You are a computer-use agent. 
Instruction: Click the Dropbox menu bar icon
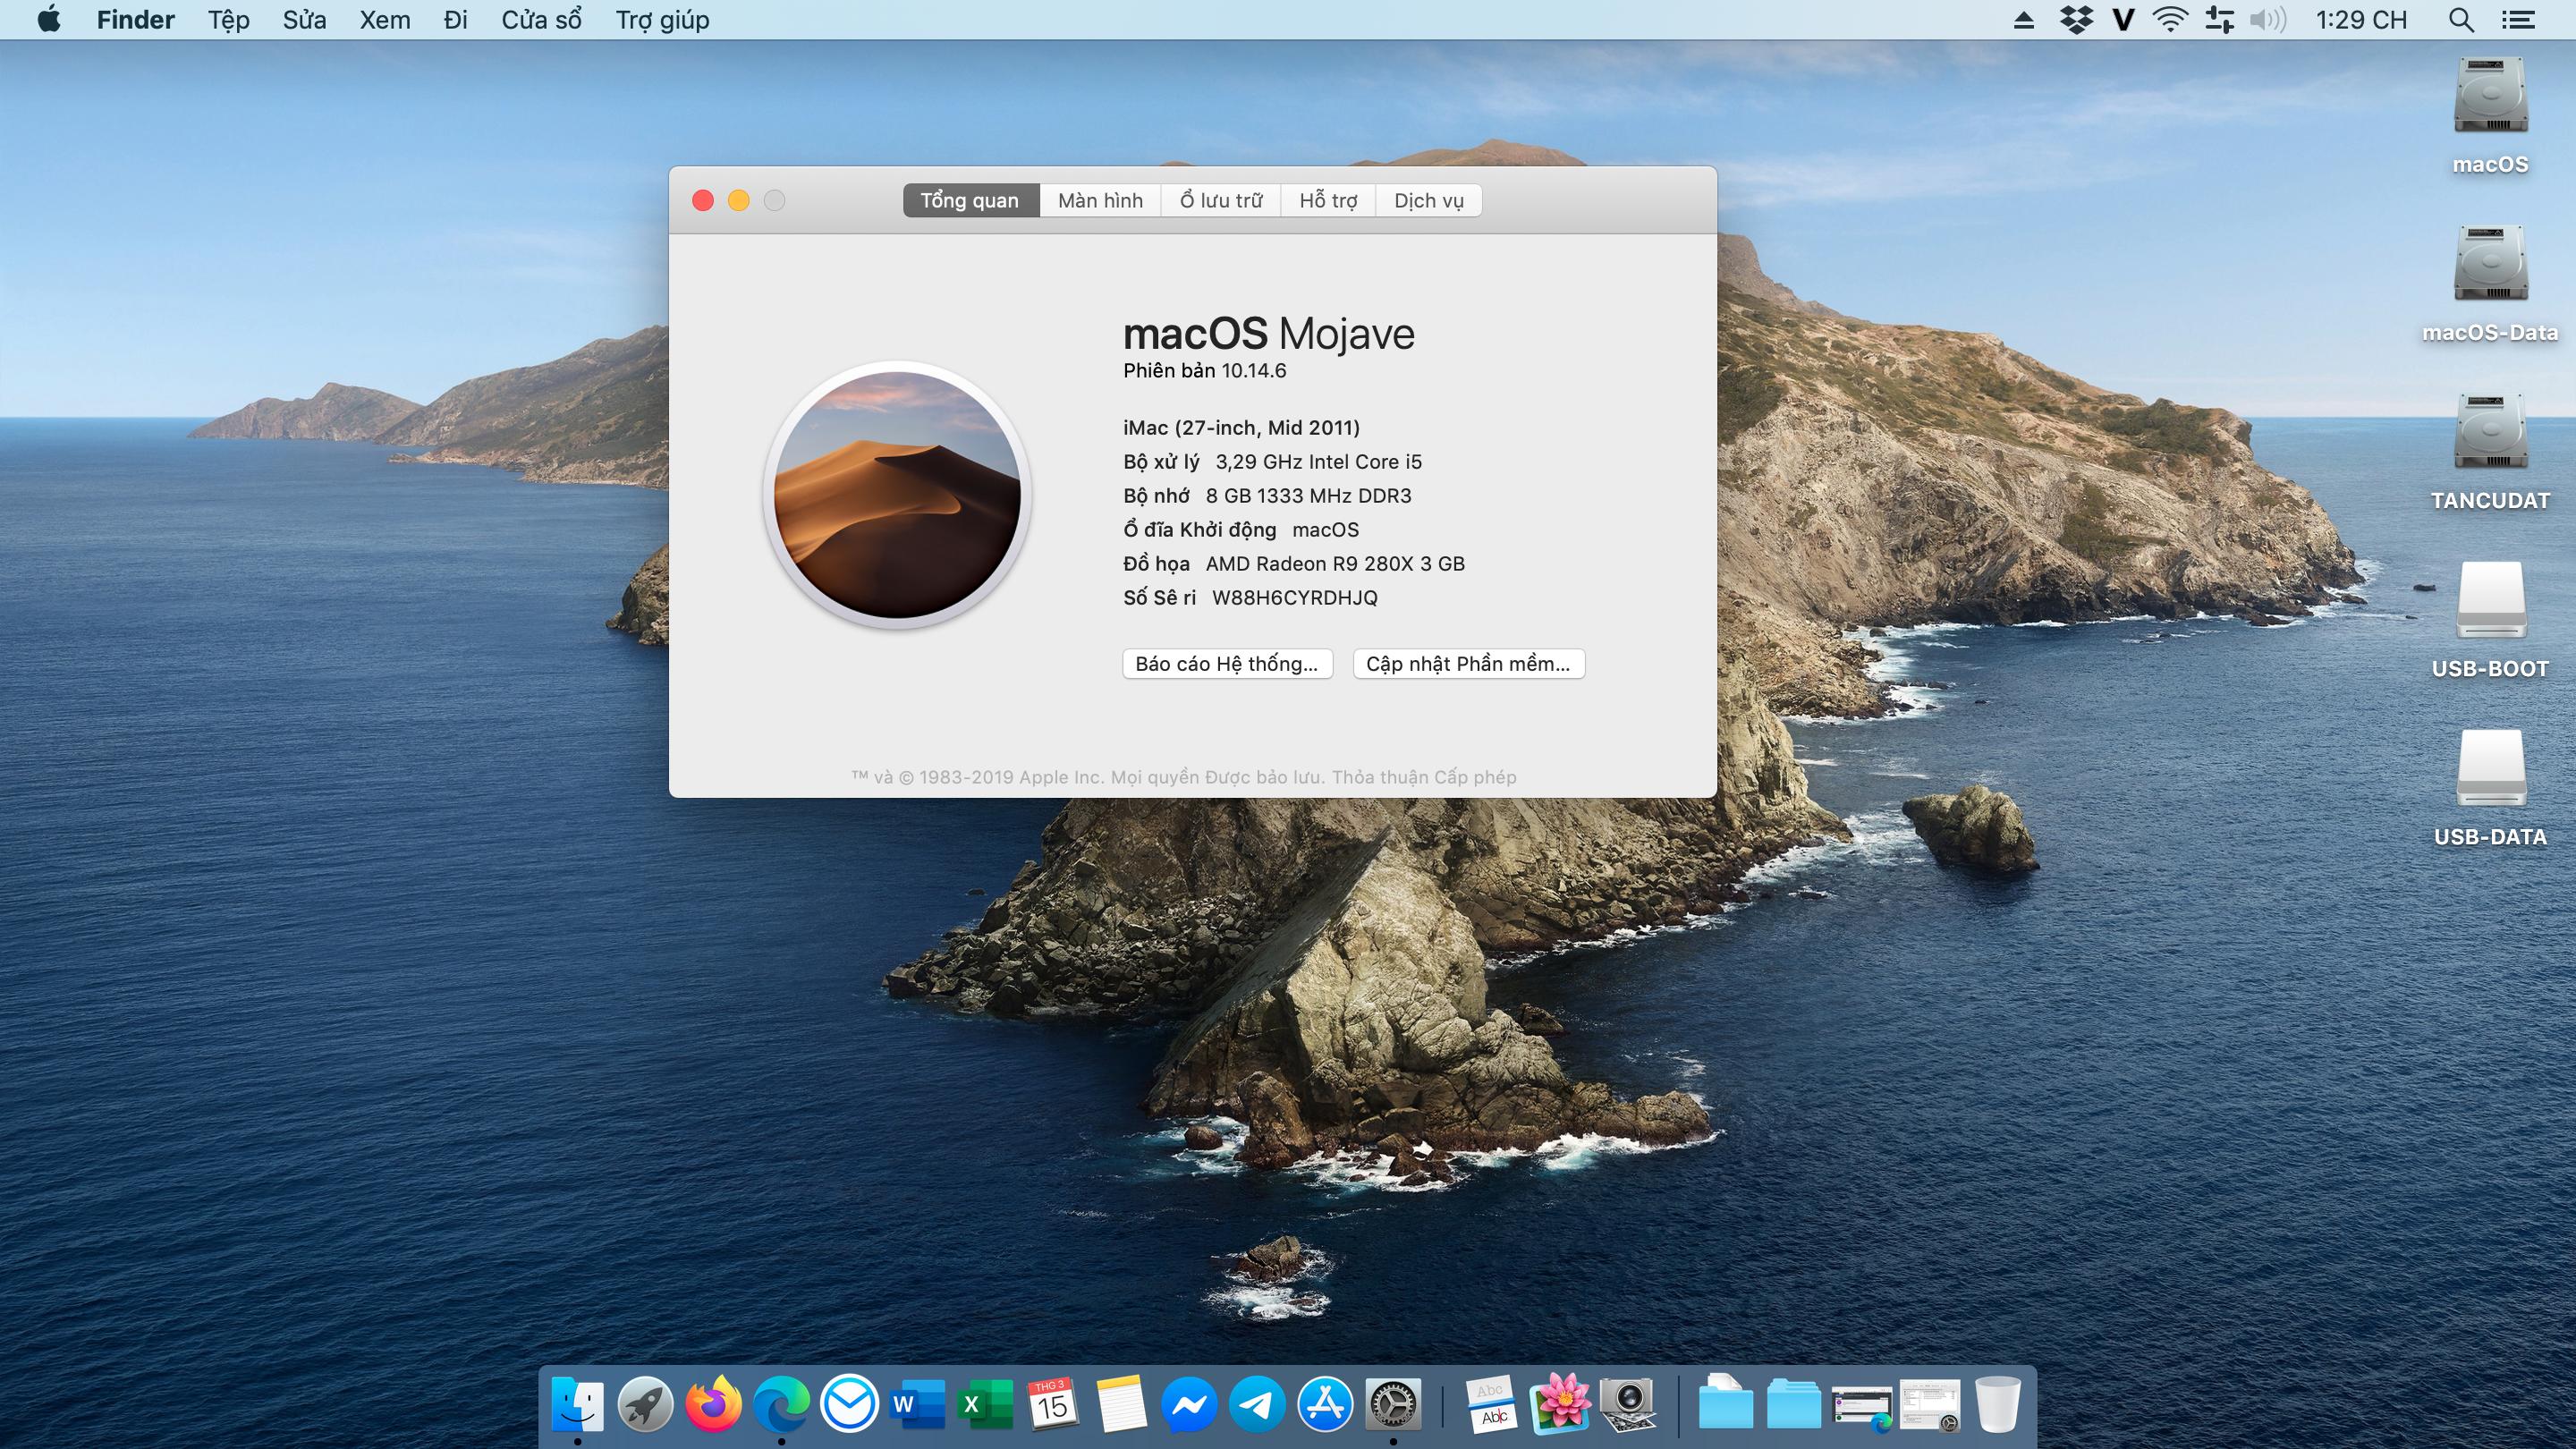point(2076,20)
